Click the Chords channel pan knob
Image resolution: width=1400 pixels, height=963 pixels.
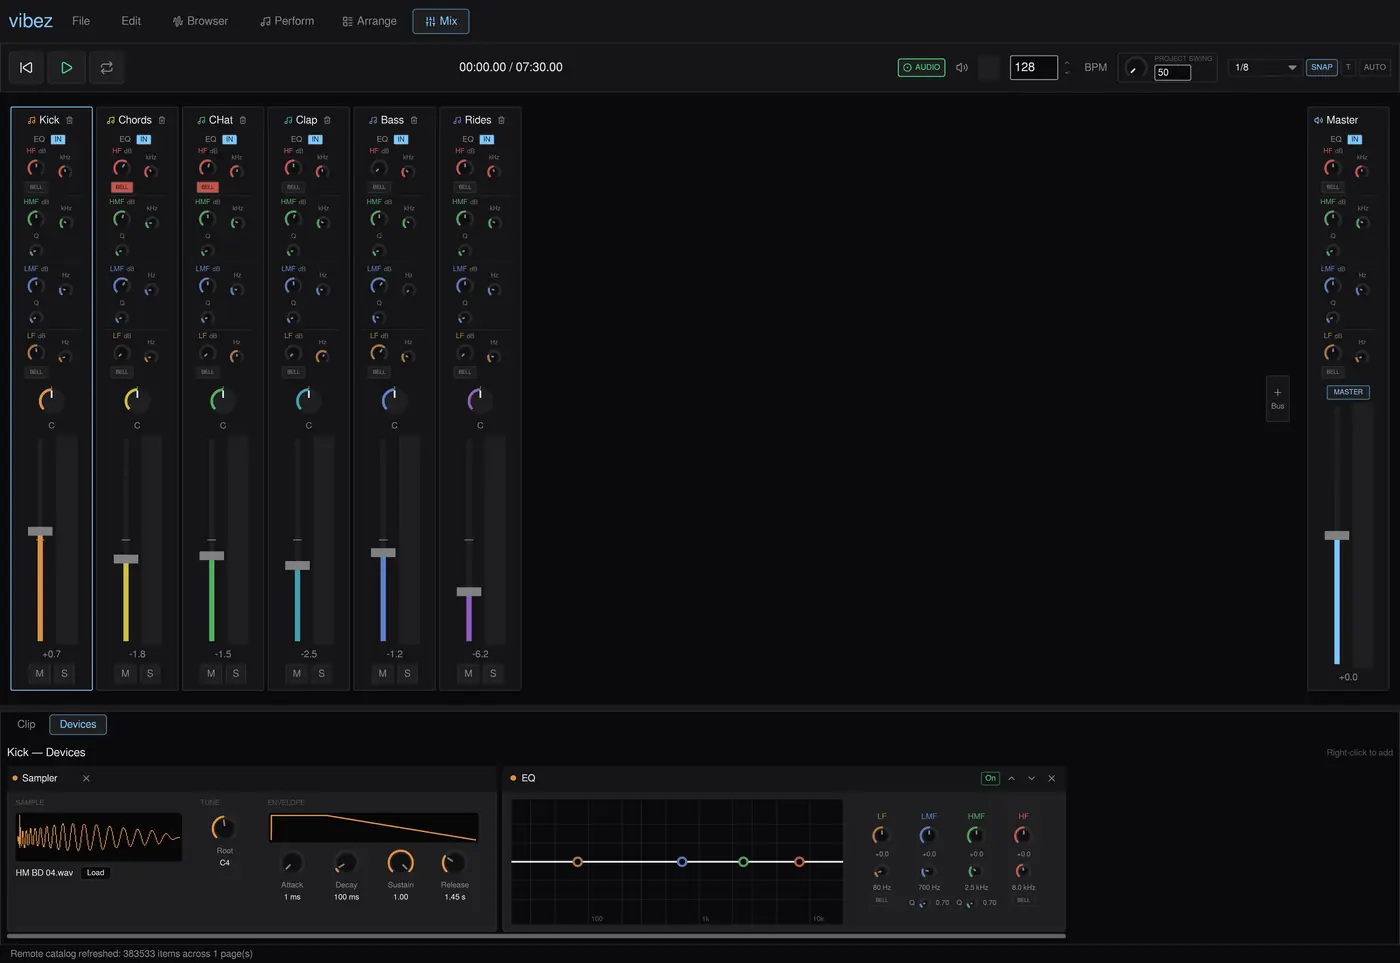135,400
